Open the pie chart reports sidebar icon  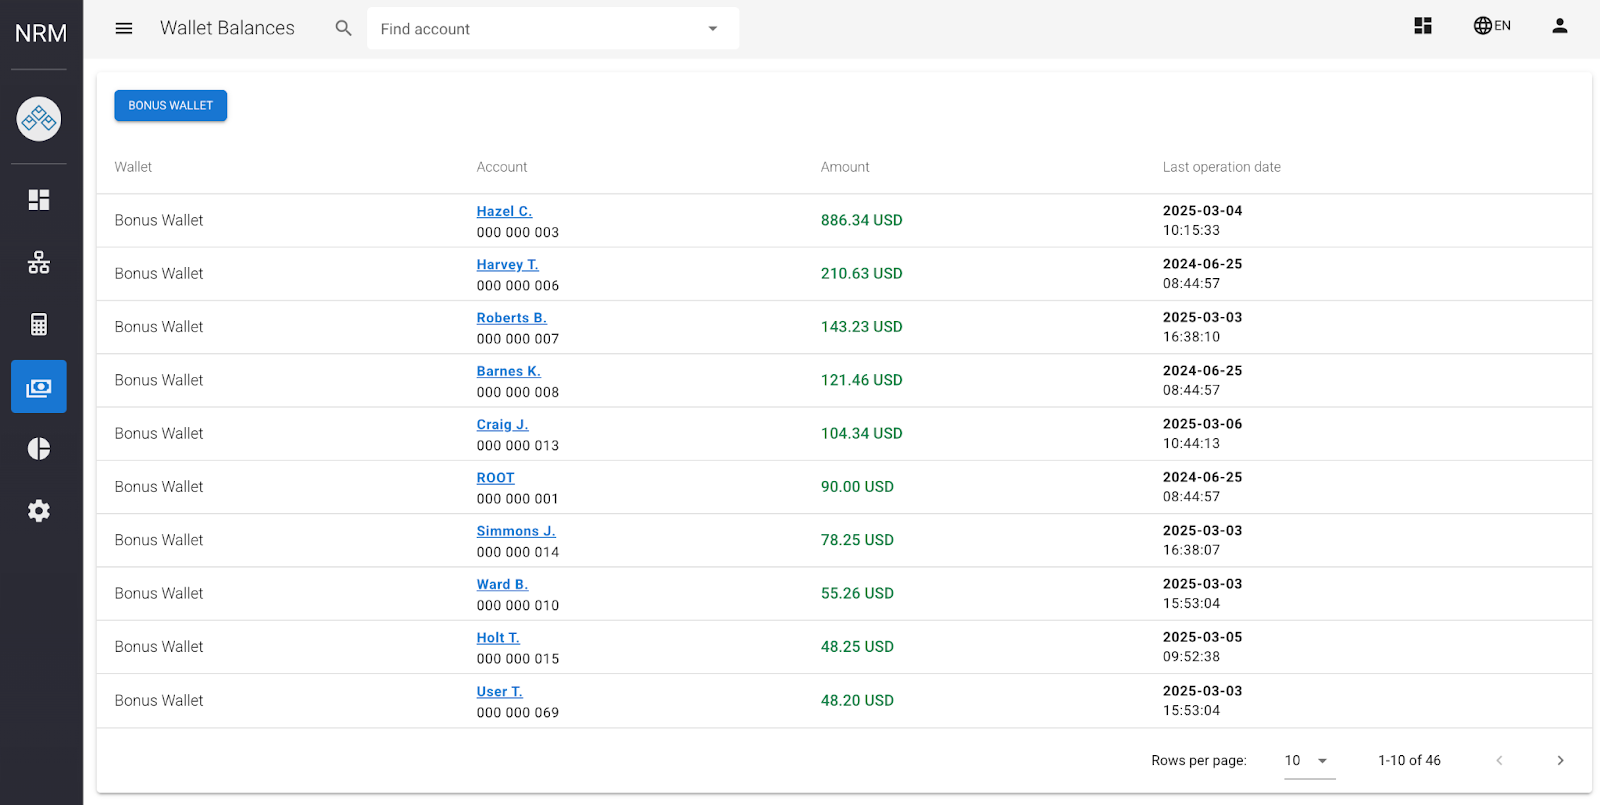point(39,449)
